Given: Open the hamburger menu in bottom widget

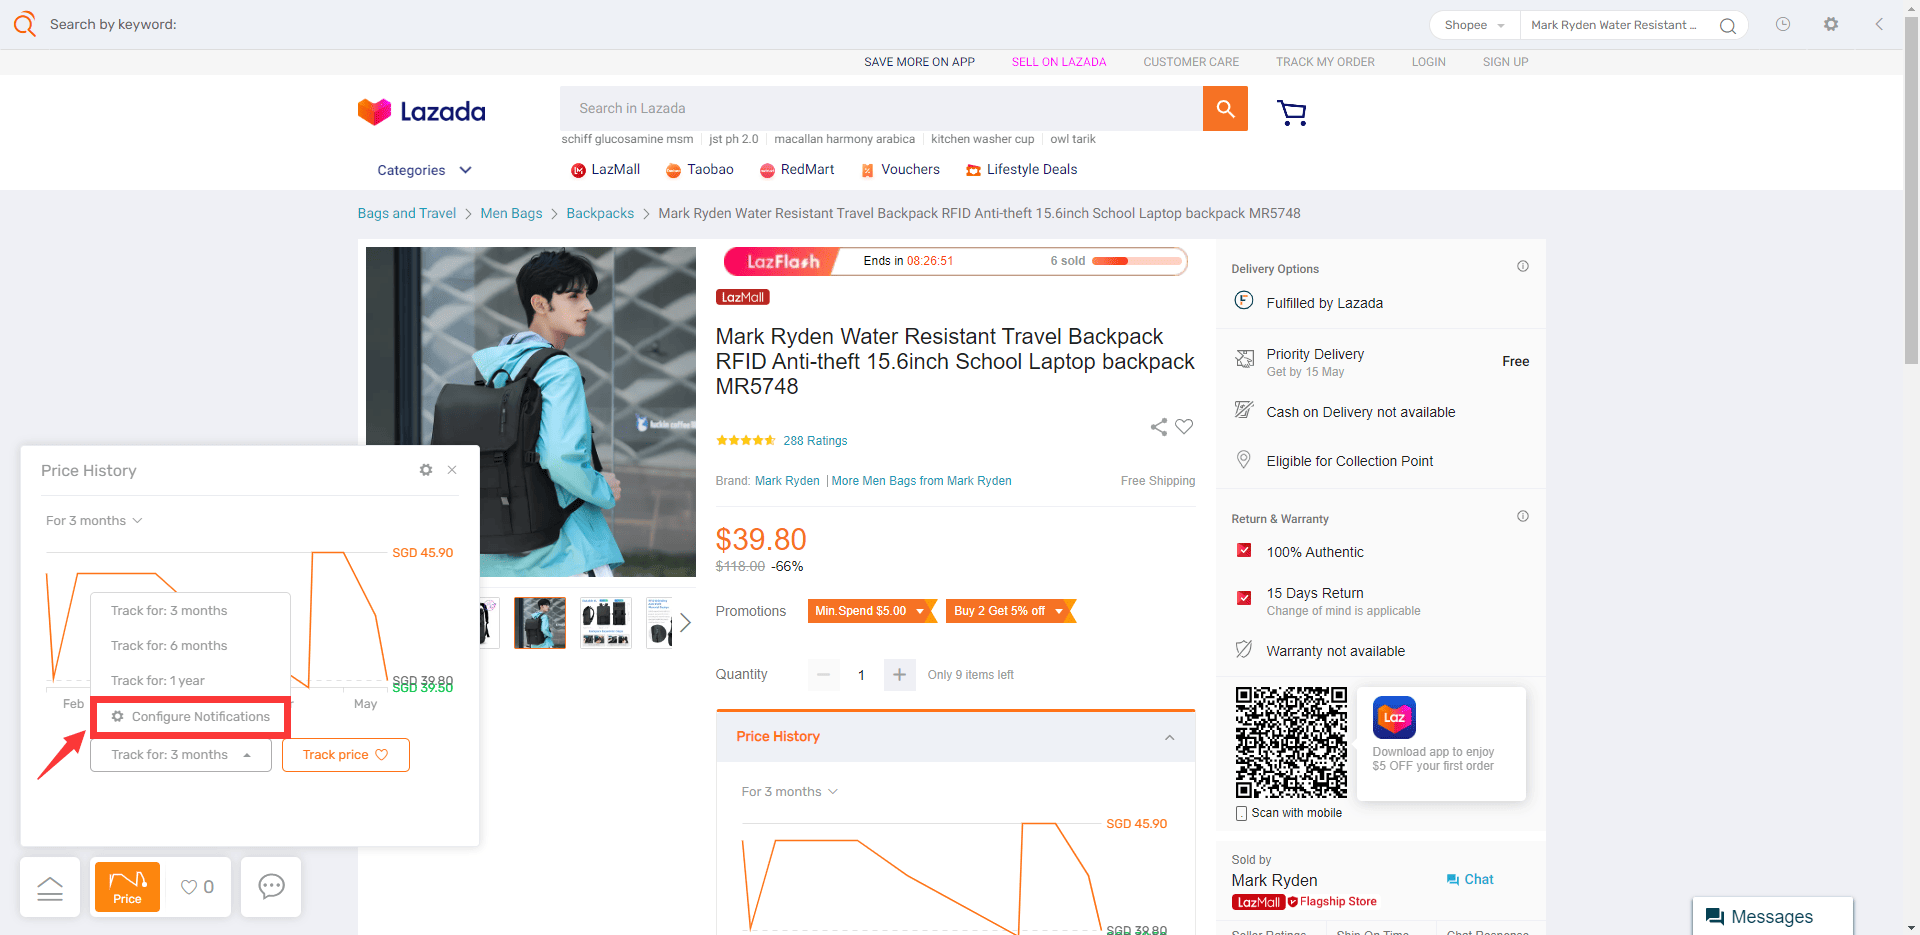Looking at the screenshot, I should pos(50,887).
